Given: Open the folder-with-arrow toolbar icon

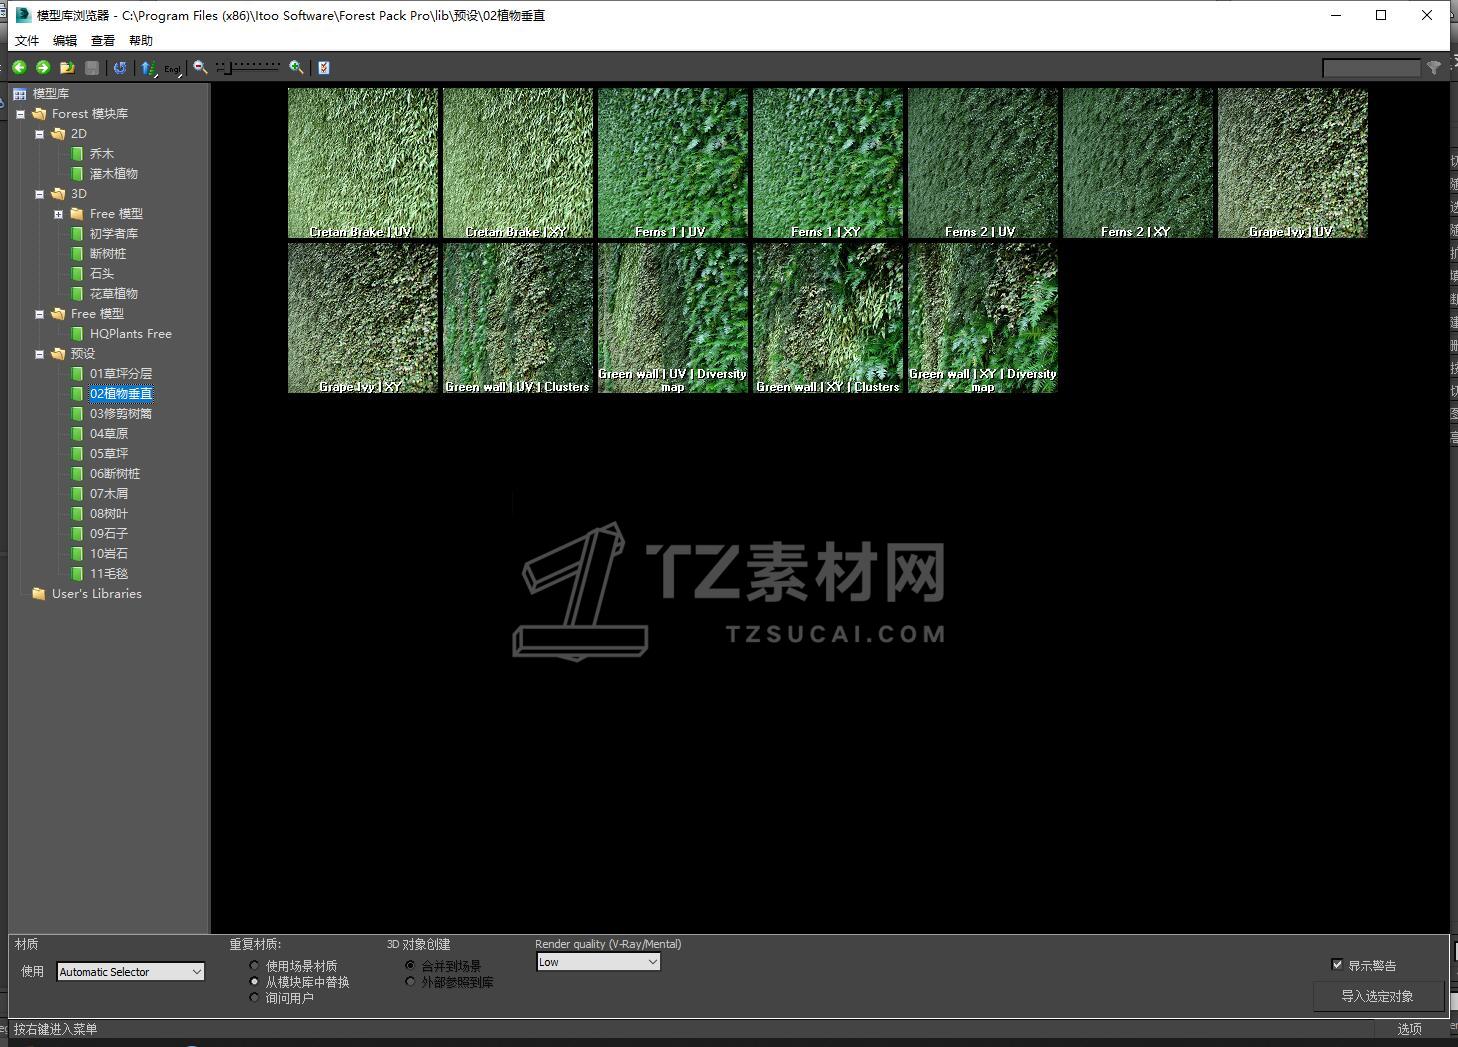Looking at the screenshot, I should coord(67,67).
